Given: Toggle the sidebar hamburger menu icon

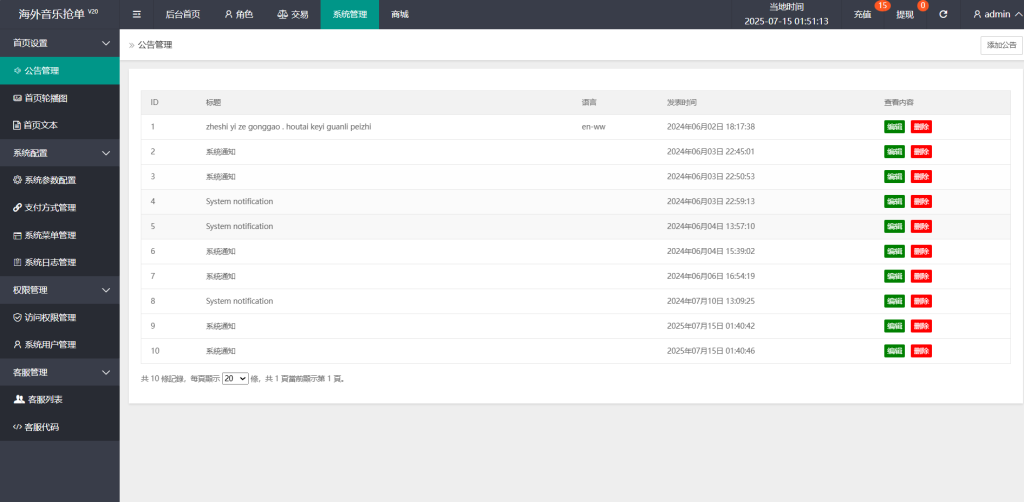Looking at the screenshot, I should (x=136, y=14).
